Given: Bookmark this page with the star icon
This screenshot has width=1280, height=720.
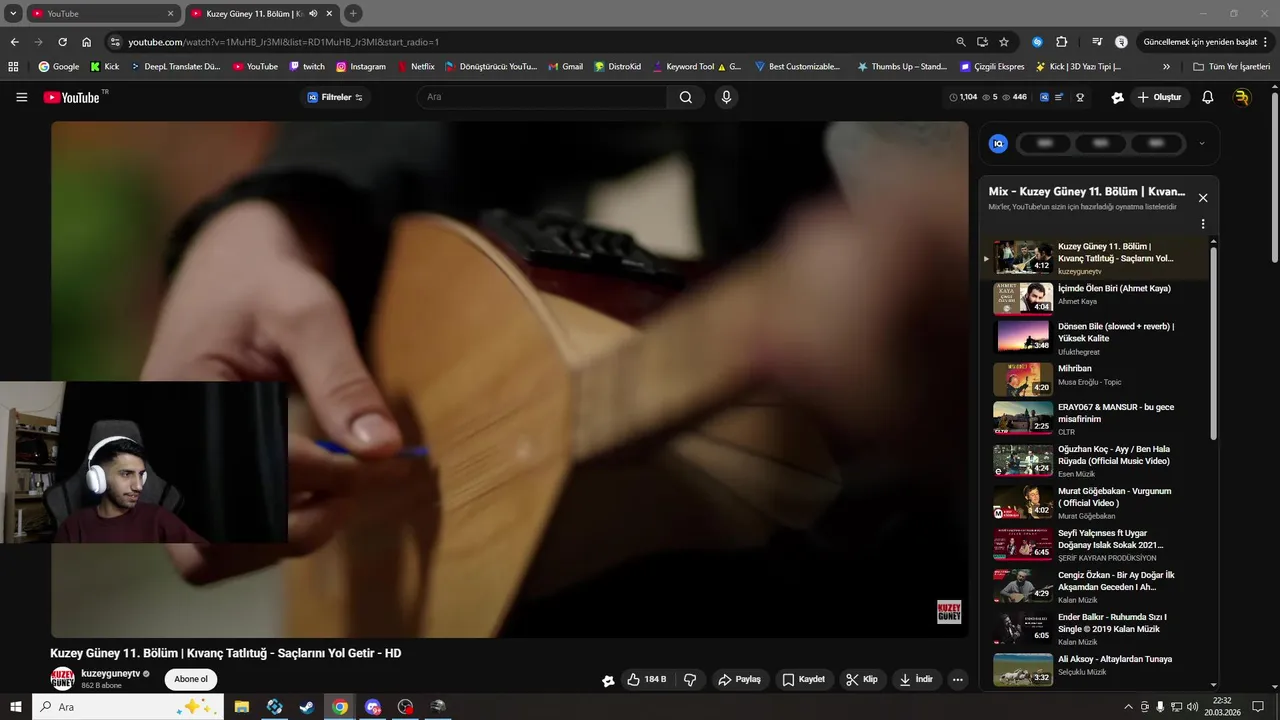Looking at the screenshot, I should 1004,42.
